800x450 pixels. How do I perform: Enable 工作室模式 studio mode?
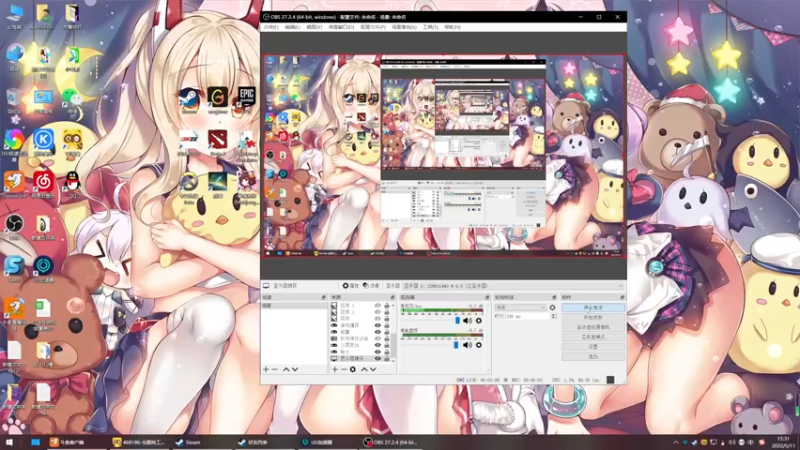coord(593,337)
